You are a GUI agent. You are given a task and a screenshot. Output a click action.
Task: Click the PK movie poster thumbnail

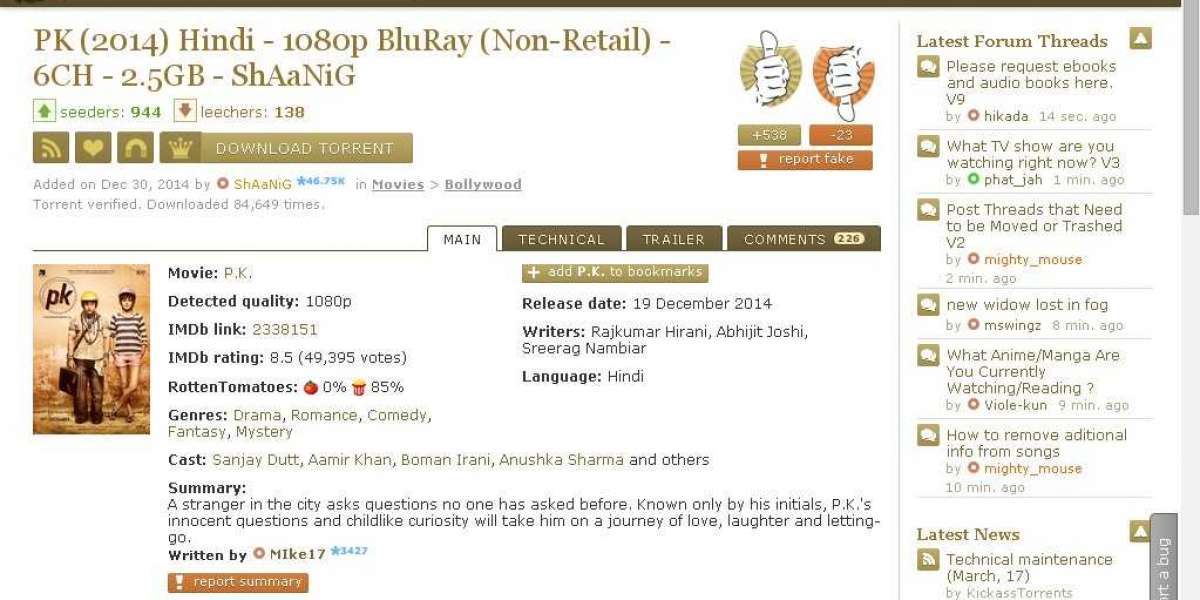tap(91, 349)
